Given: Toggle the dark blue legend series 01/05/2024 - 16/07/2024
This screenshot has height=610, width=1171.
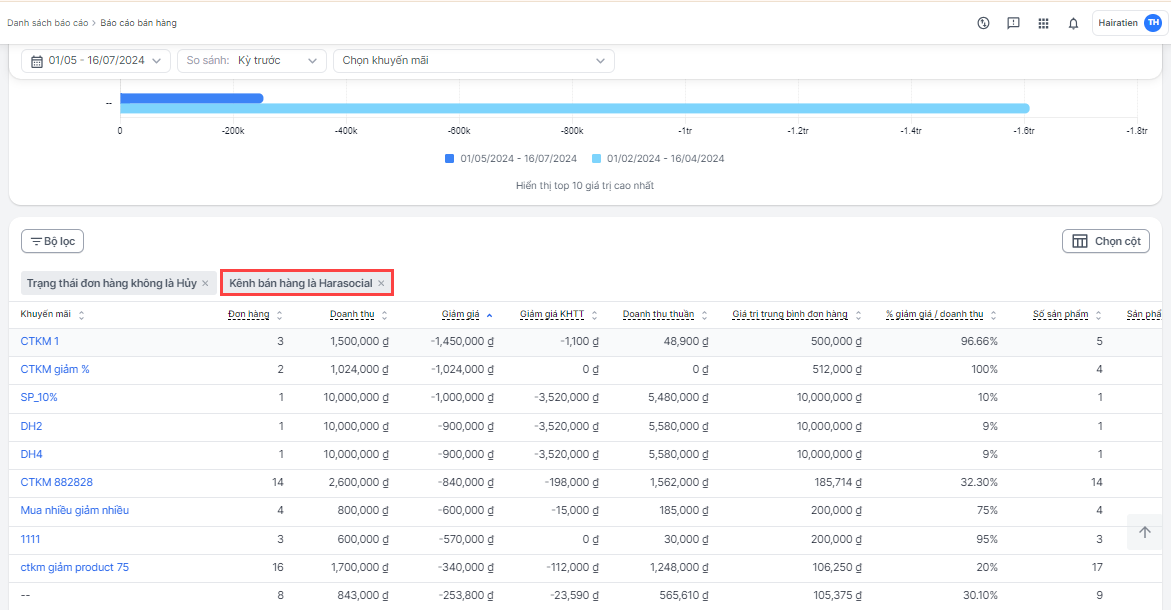Looking at the screenshot, I should coord(511,158).
